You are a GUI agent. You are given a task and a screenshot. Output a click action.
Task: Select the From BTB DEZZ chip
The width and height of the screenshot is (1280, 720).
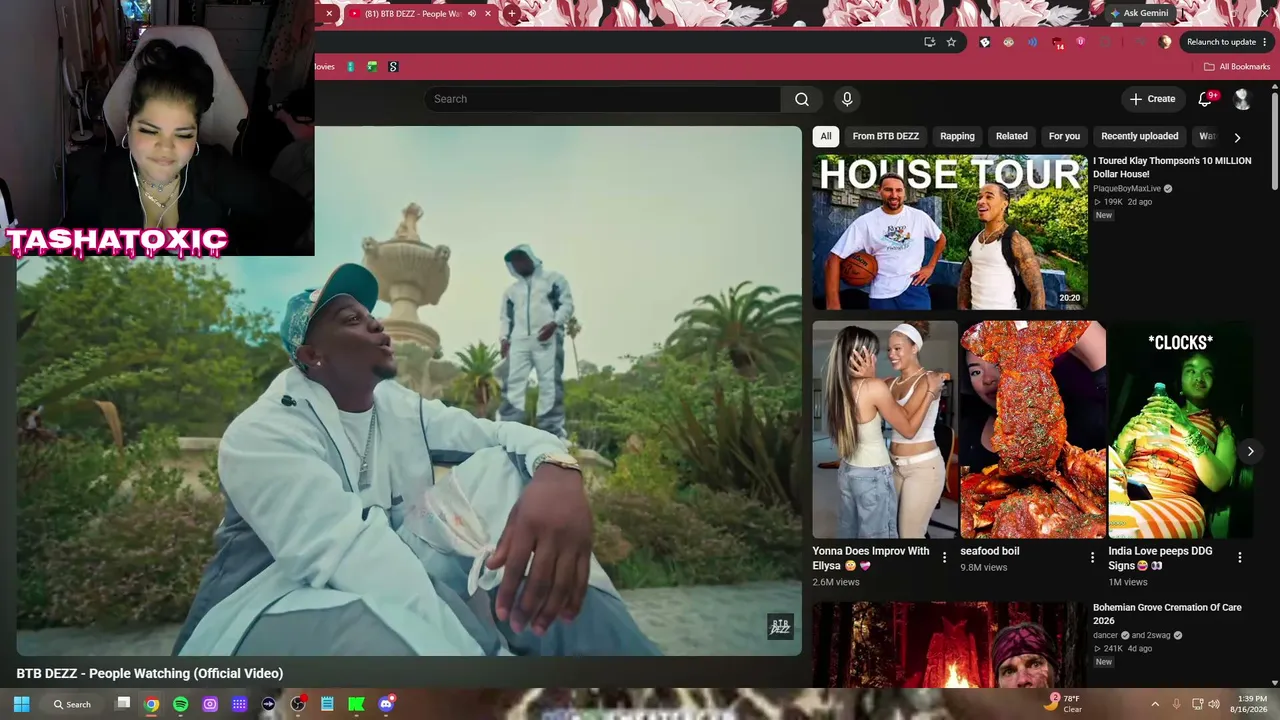[x=886, y=136]
